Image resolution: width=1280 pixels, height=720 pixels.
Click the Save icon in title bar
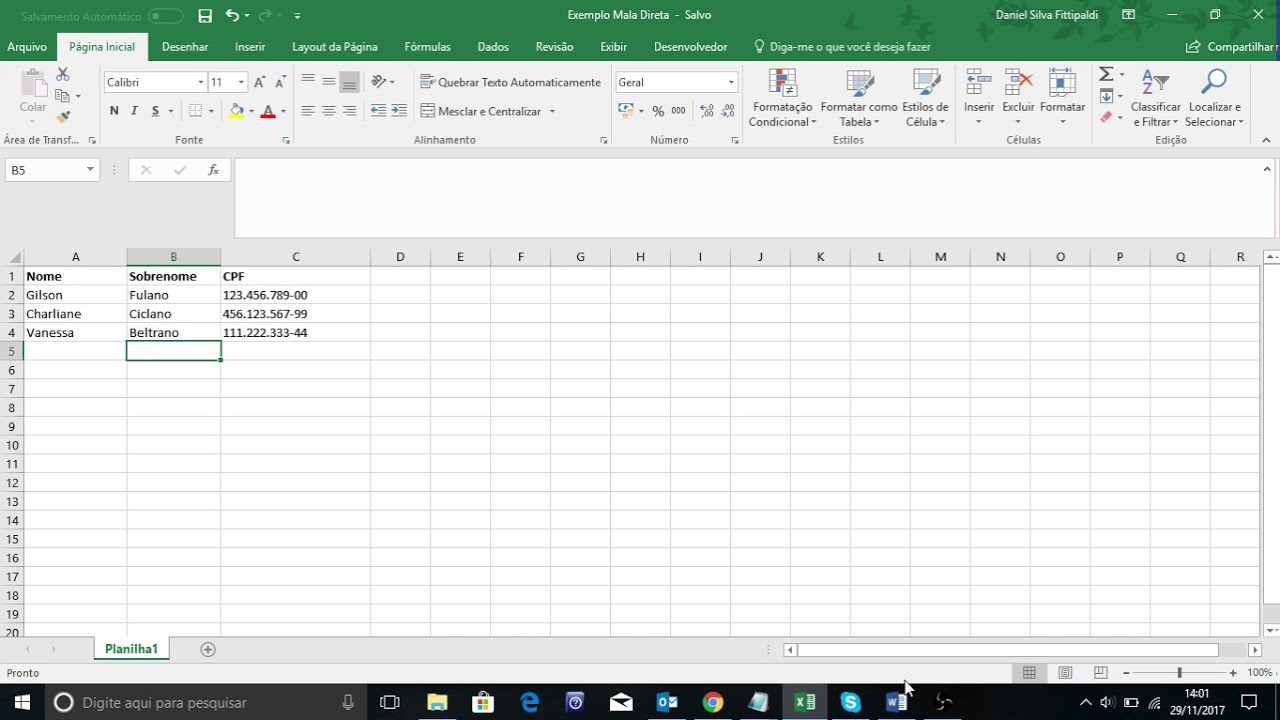(x=205, y=15)
